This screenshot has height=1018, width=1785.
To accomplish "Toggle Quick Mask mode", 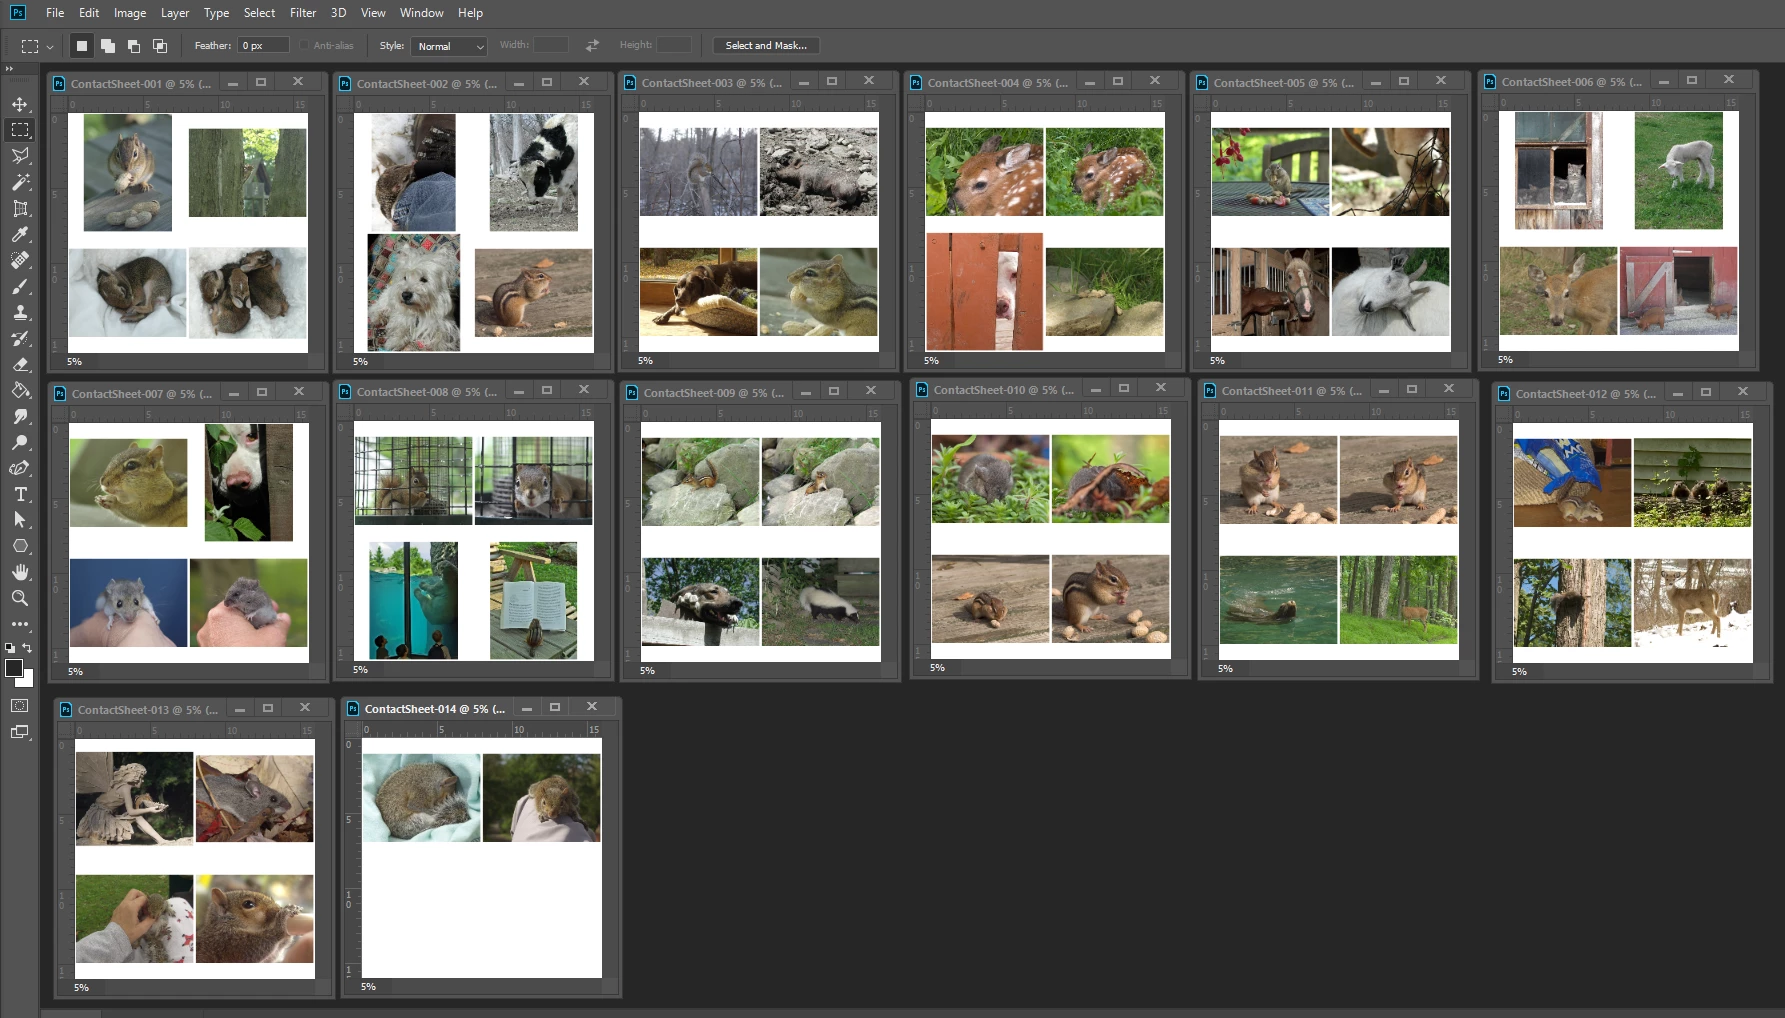I will point(20,706).
